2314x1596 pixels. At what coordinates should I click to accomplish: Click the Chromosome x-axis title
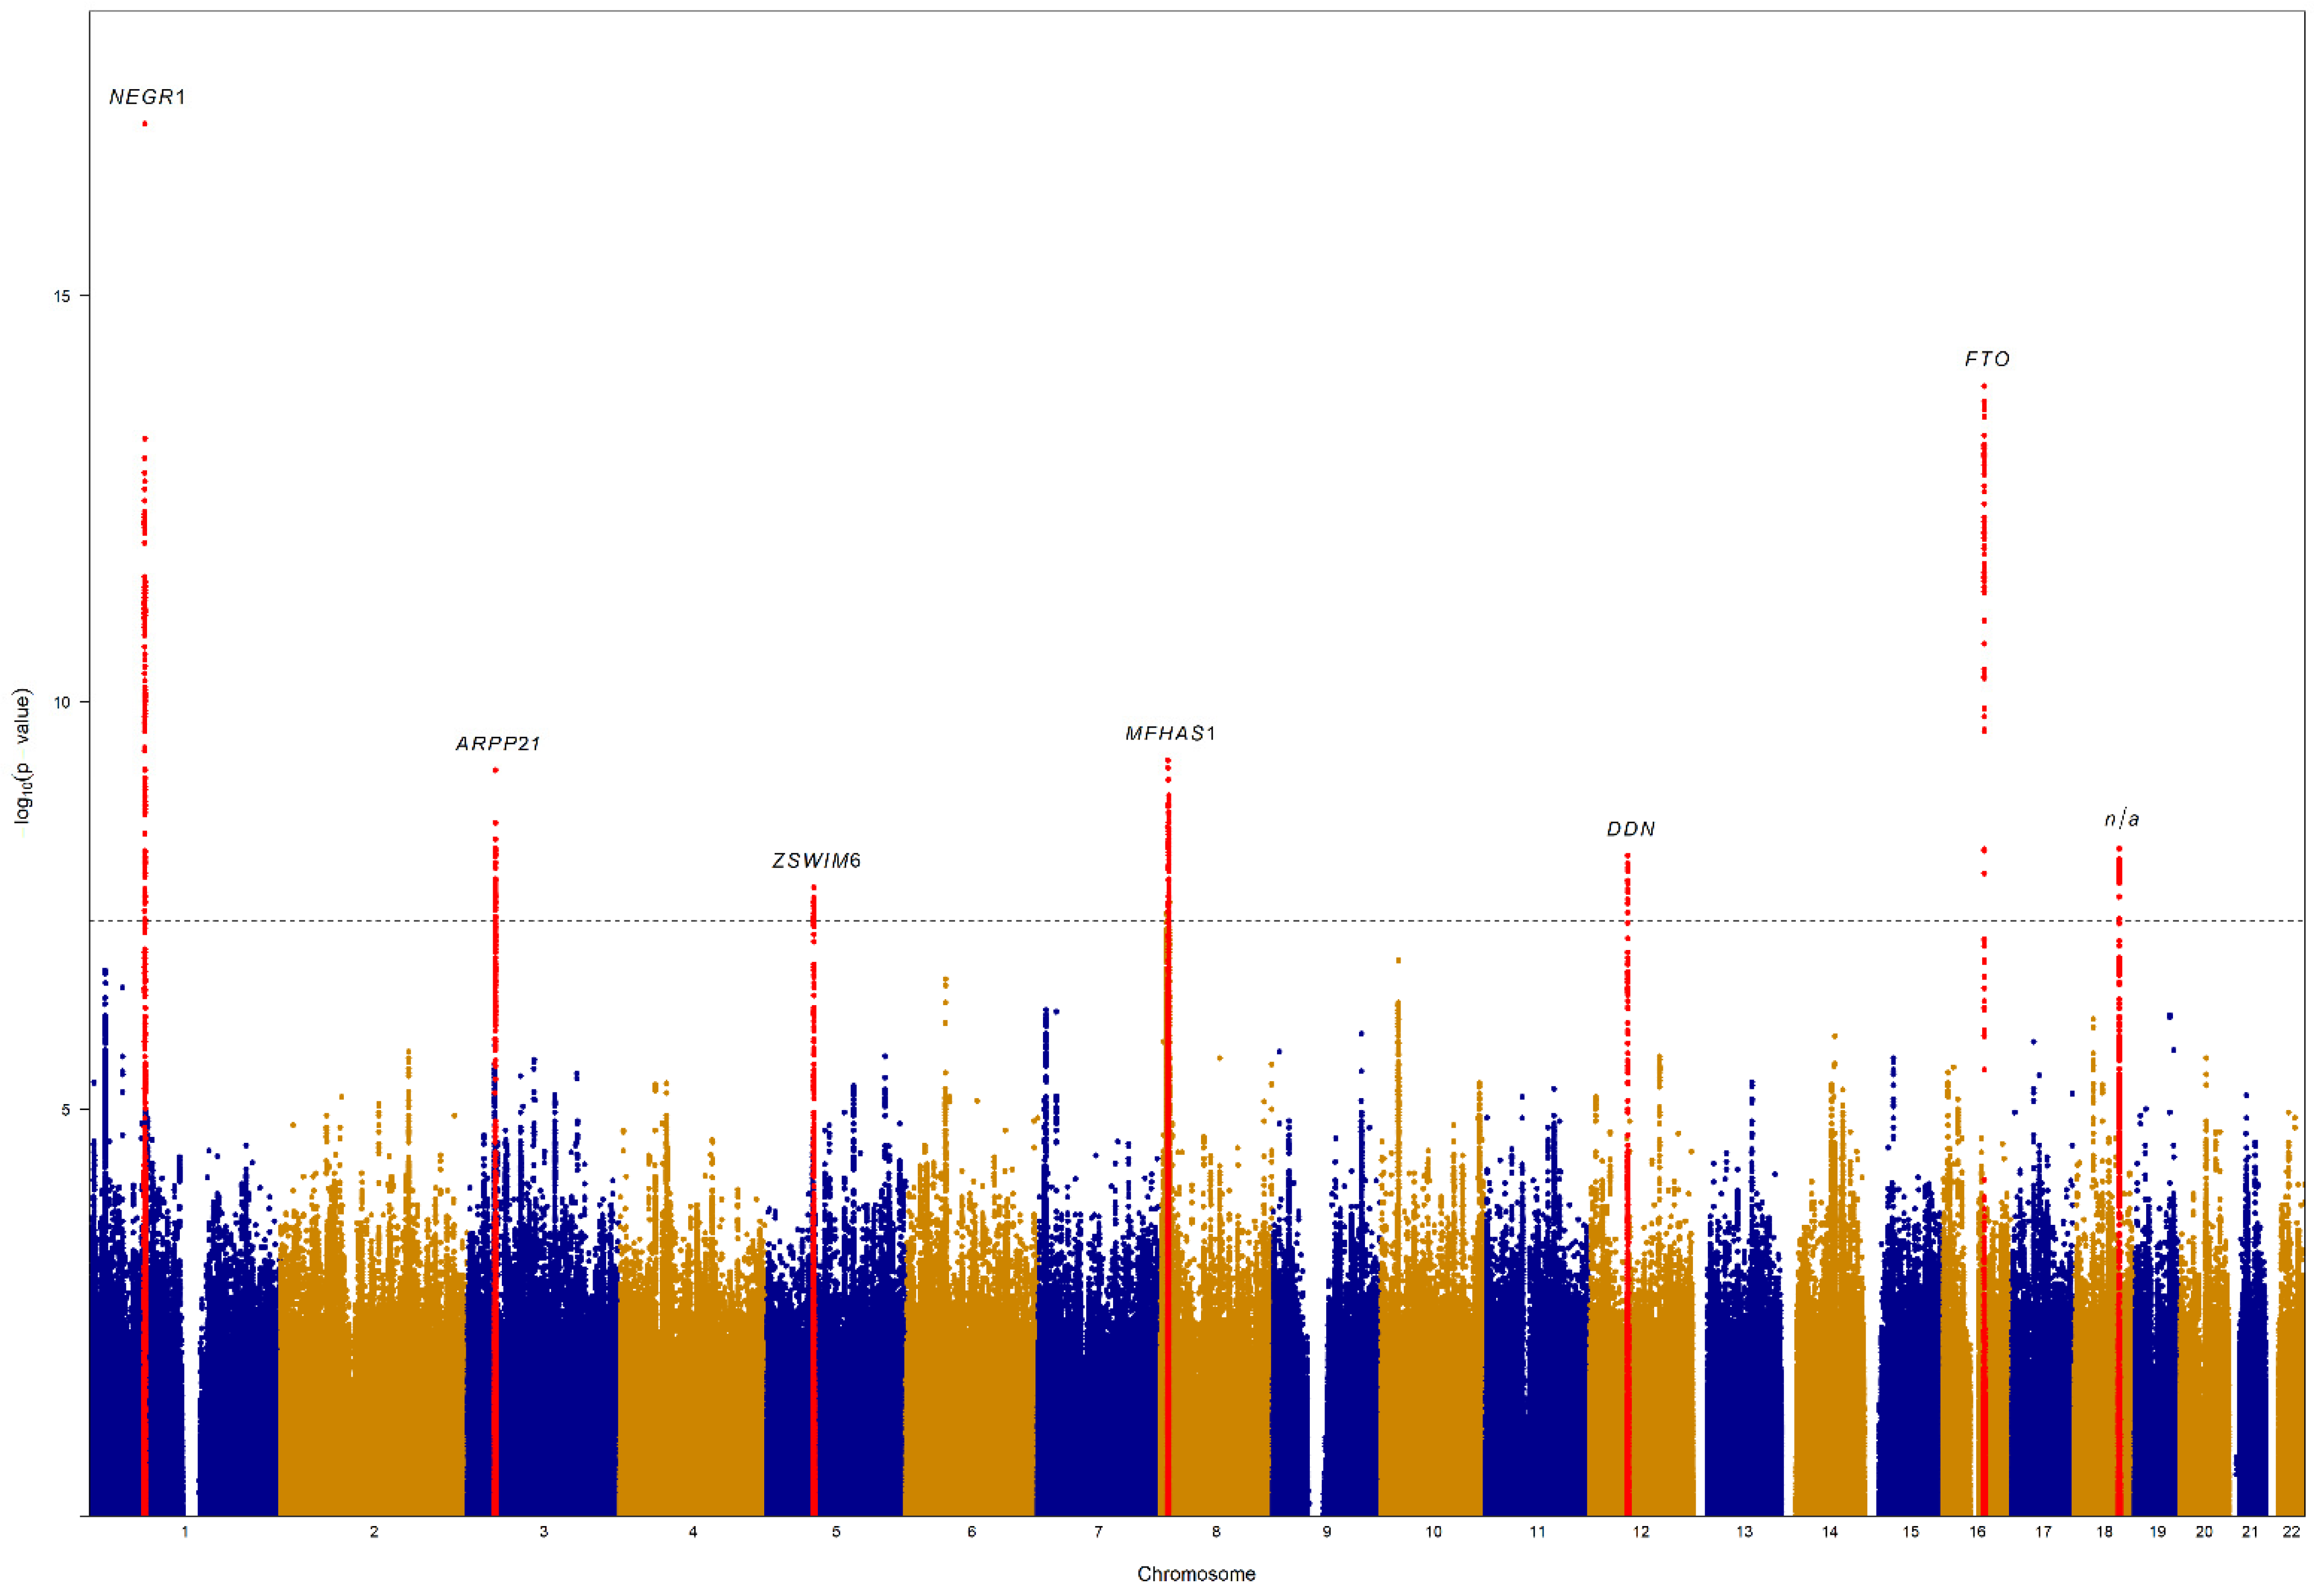1196,1574
